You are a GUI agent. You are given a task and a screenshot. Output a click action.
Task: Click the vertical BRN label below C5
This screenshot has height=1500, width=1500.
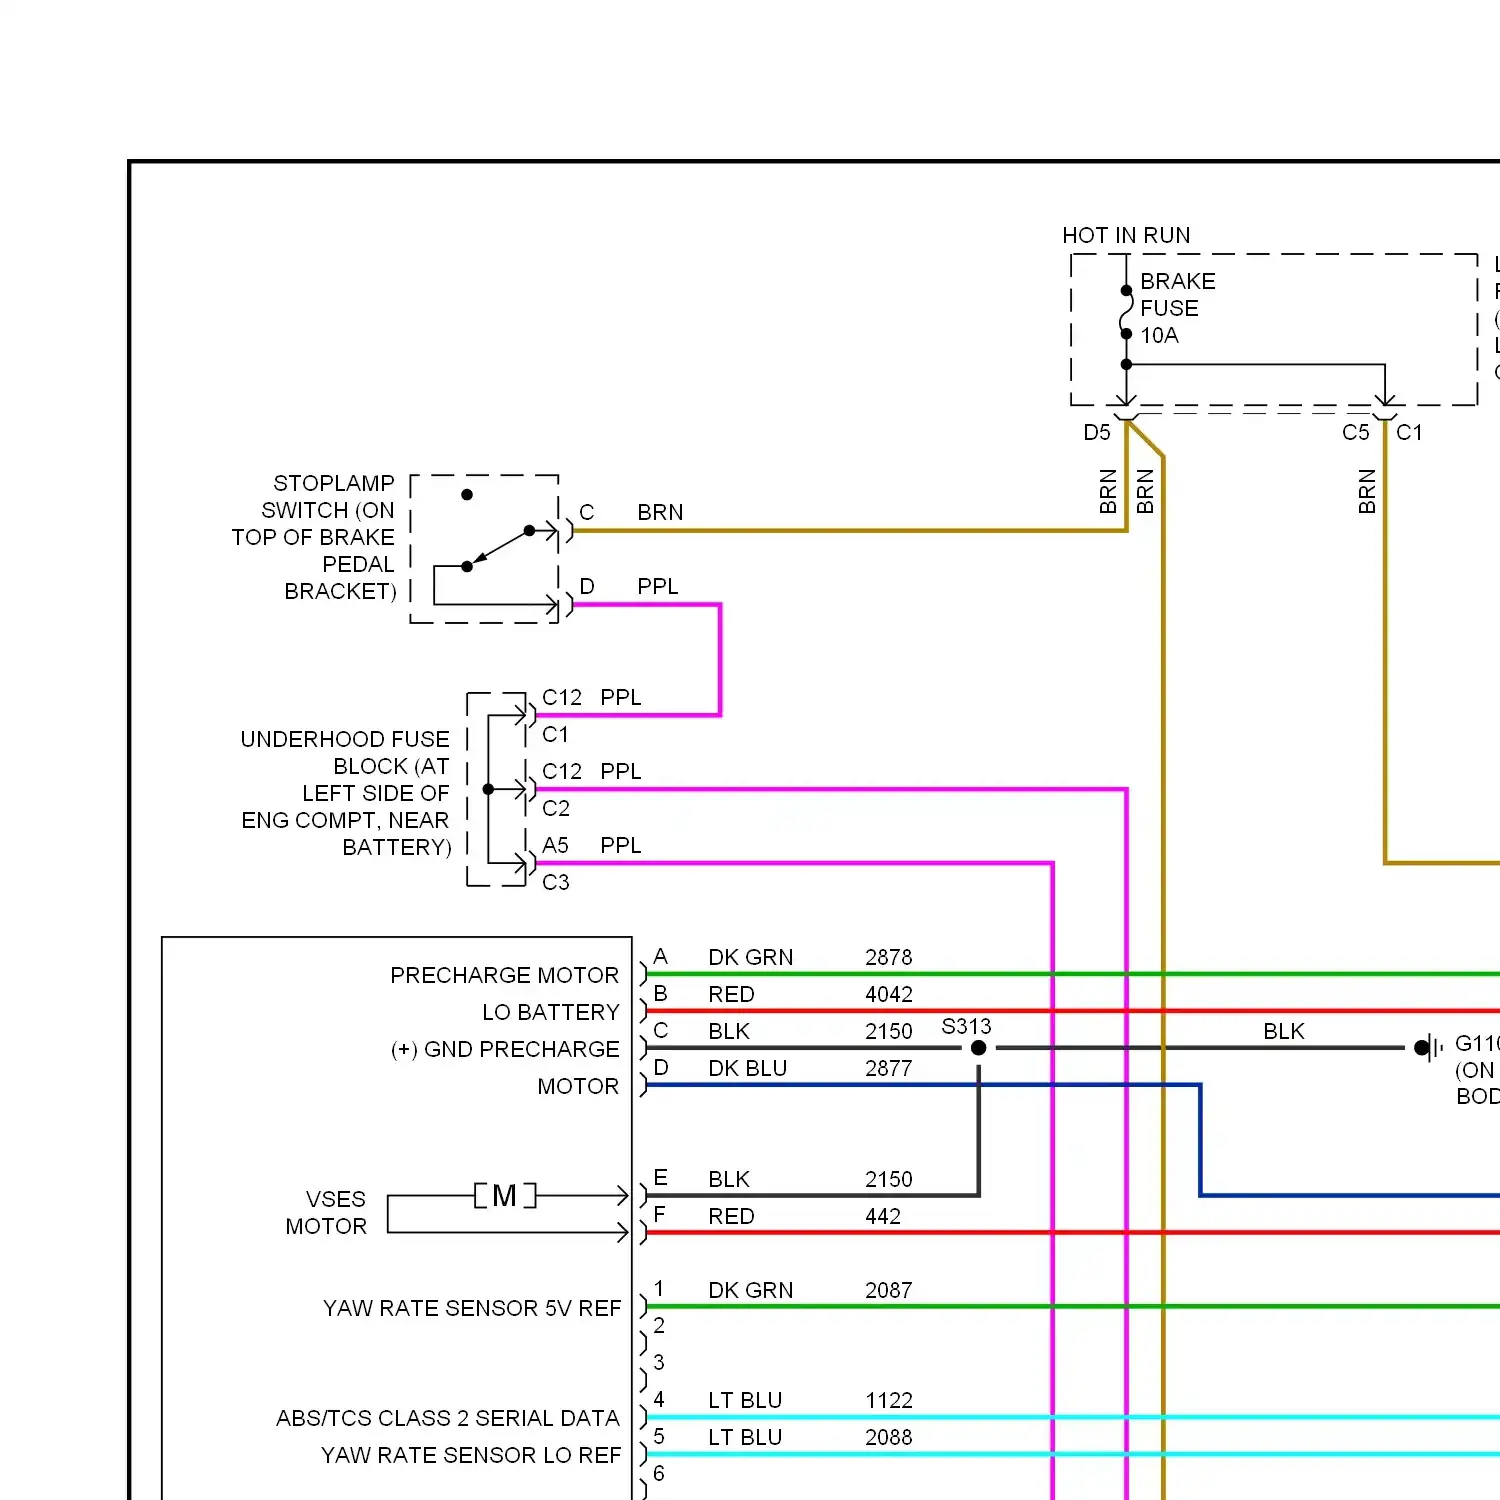1367,491
